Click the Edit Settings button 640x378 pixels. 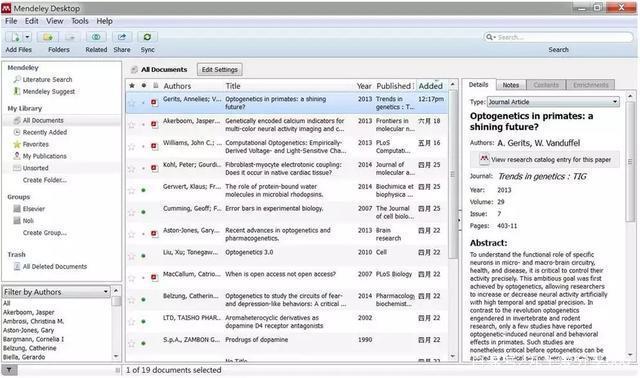pyautogui.click(x=220, y=69)
